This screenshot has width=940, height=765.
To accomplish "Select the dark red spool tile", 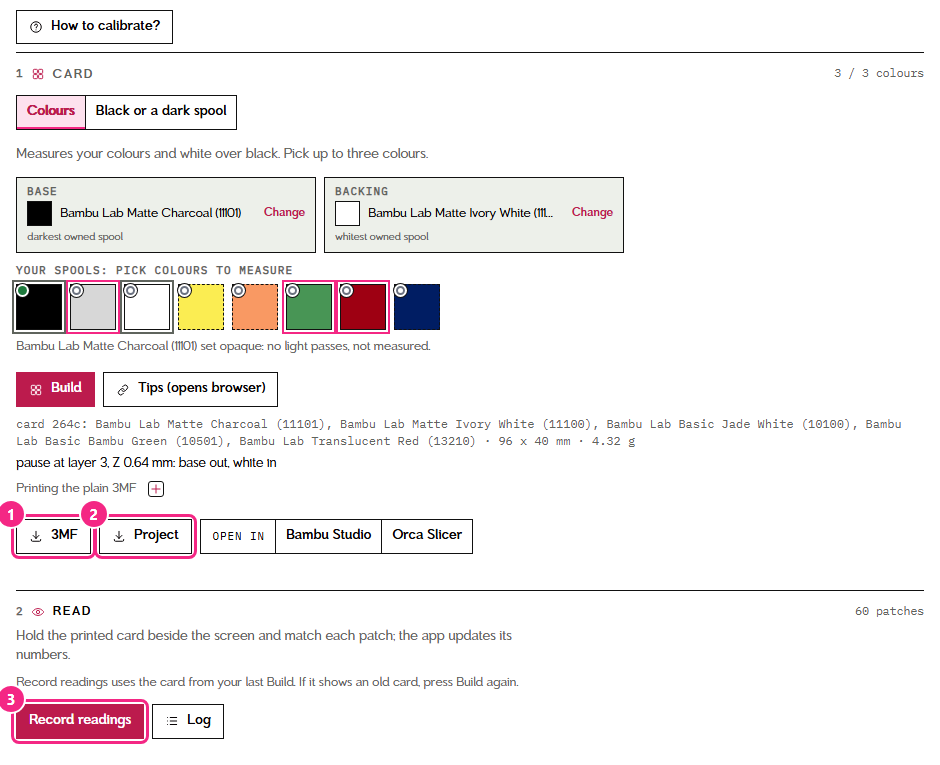I will coord(363,307).
